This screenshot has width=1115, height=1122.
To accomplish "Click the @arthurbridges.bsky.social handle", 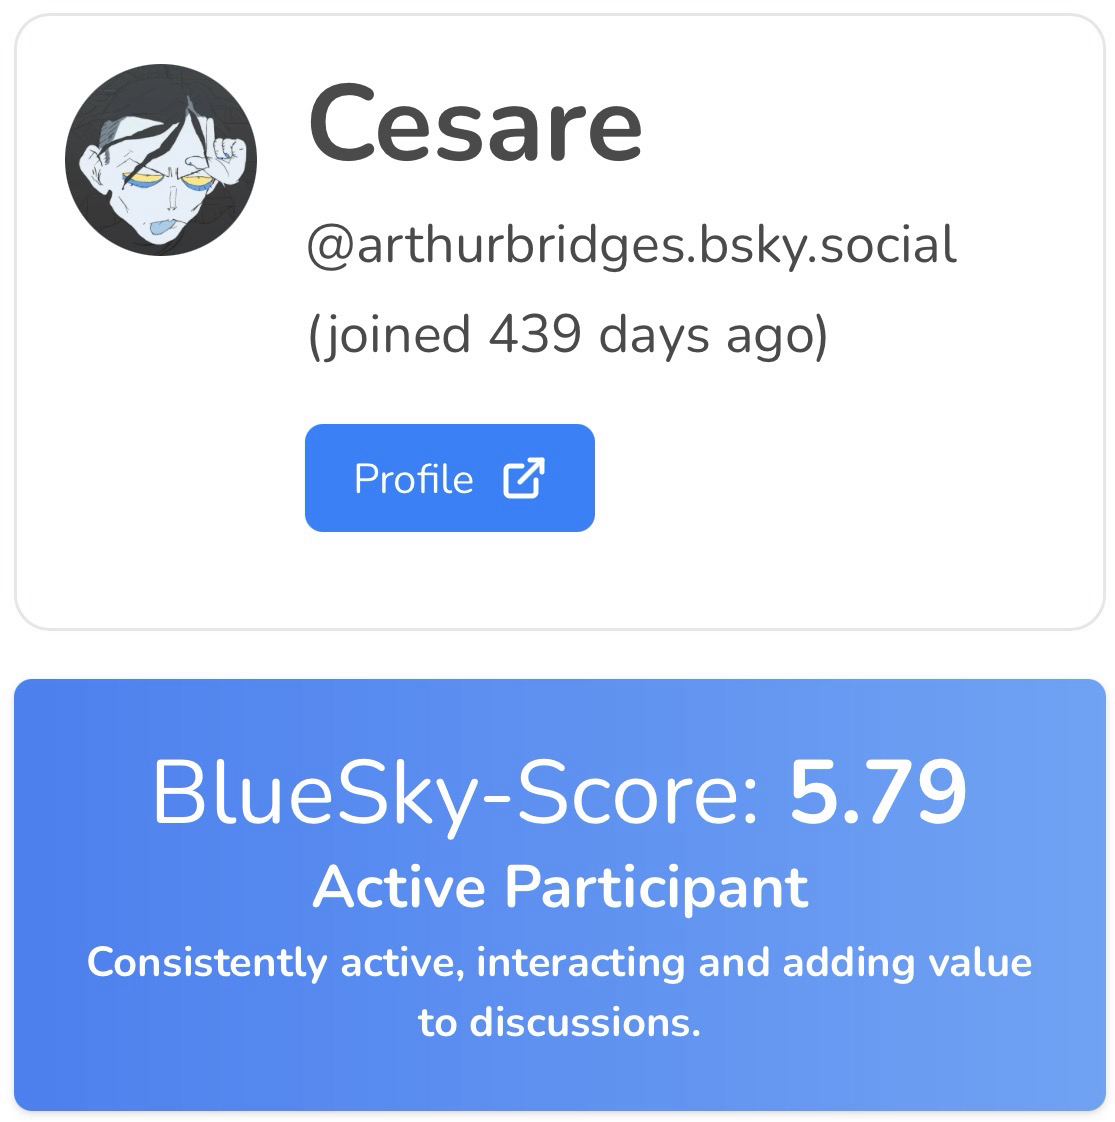I will tap(631, 245).
